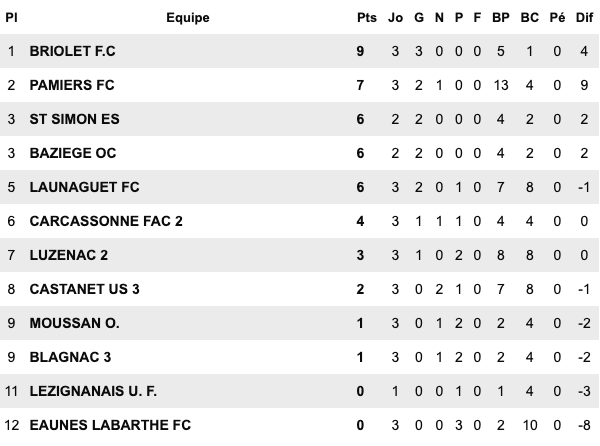Select PAMIERS FC team row
The width and height of the screenshot is (600, 446).
tap(72, 85)
